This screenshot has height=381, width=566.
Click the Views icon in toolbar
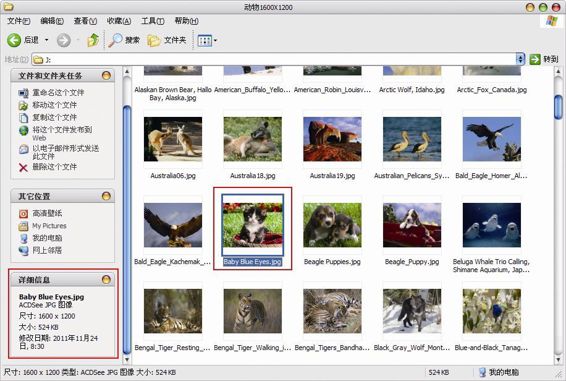[205, 40]
